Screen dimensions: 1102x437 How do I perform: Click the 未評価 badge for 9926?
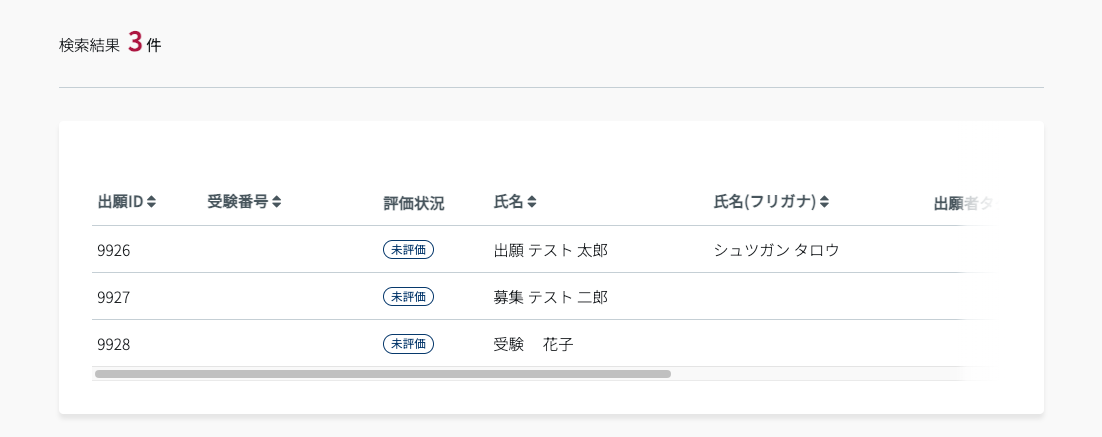coord(408,249)
